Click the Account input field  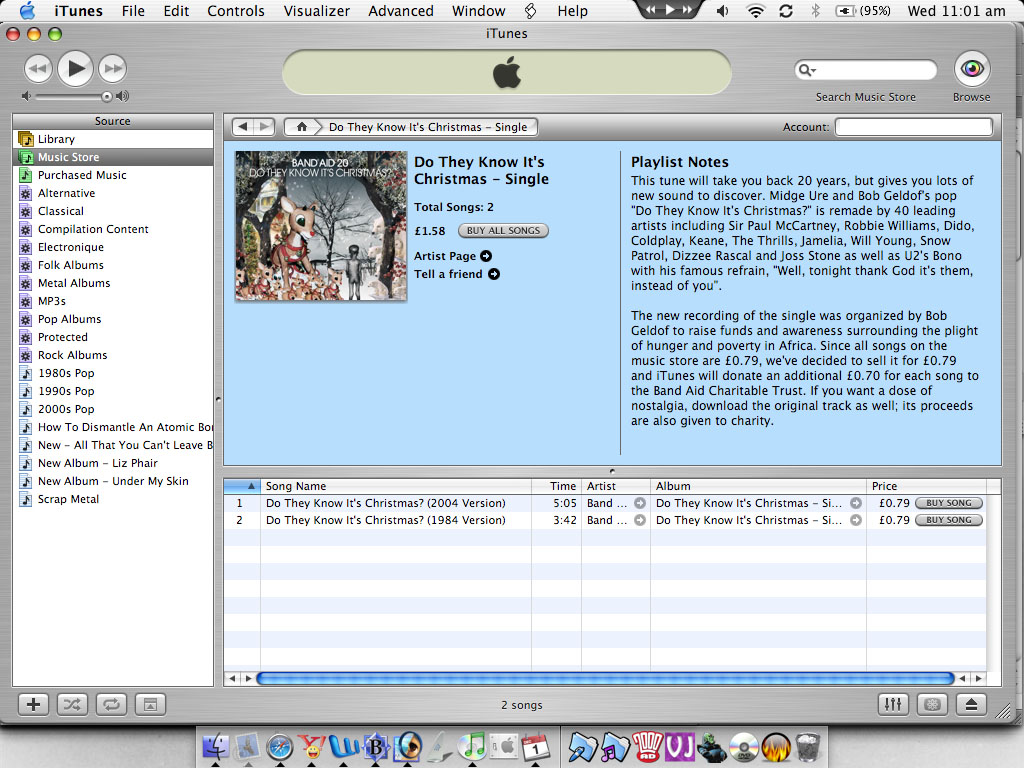point(914,127)
